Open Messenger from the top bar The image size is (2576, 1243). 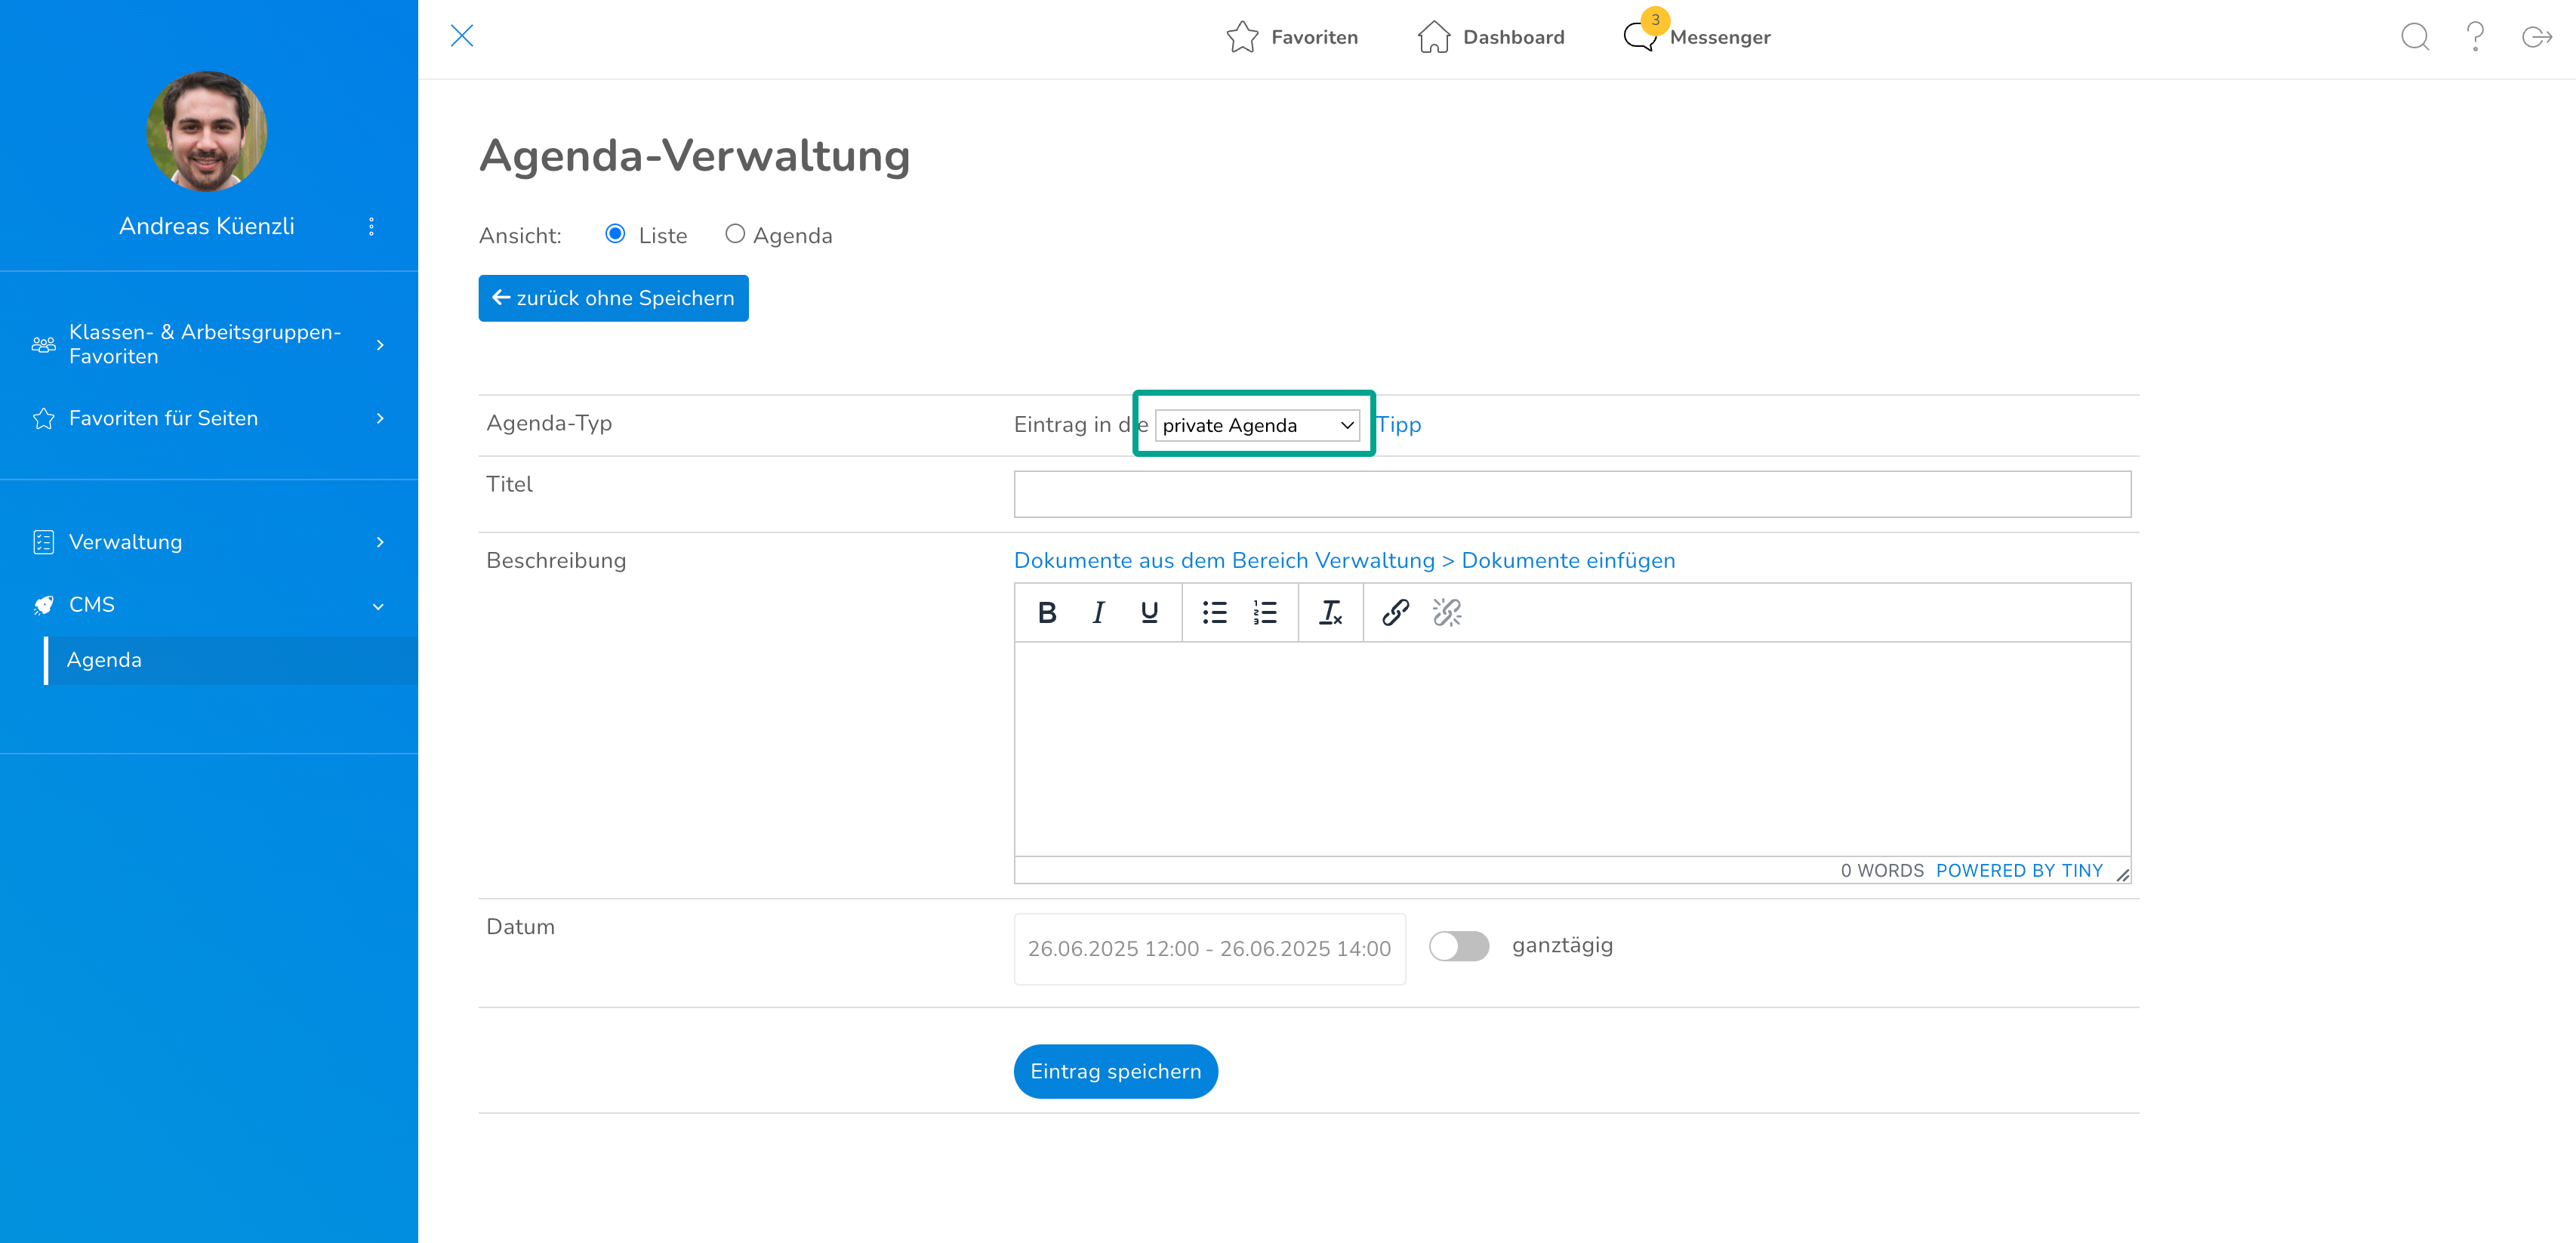pyautogui.click(x=1697, y=37)
